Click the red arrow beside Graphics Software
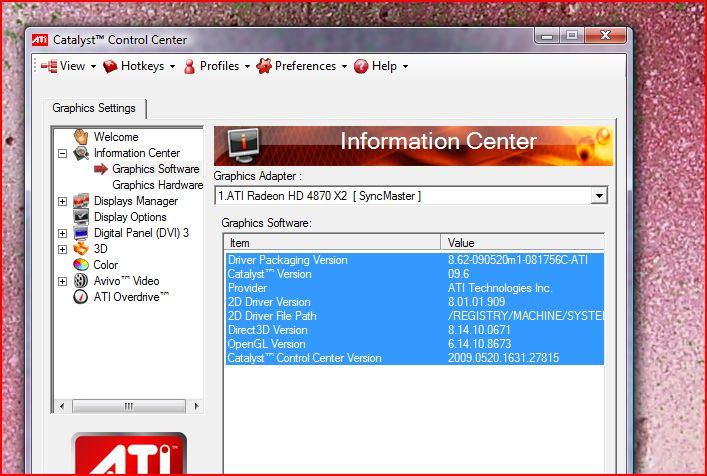 [101, 169]
